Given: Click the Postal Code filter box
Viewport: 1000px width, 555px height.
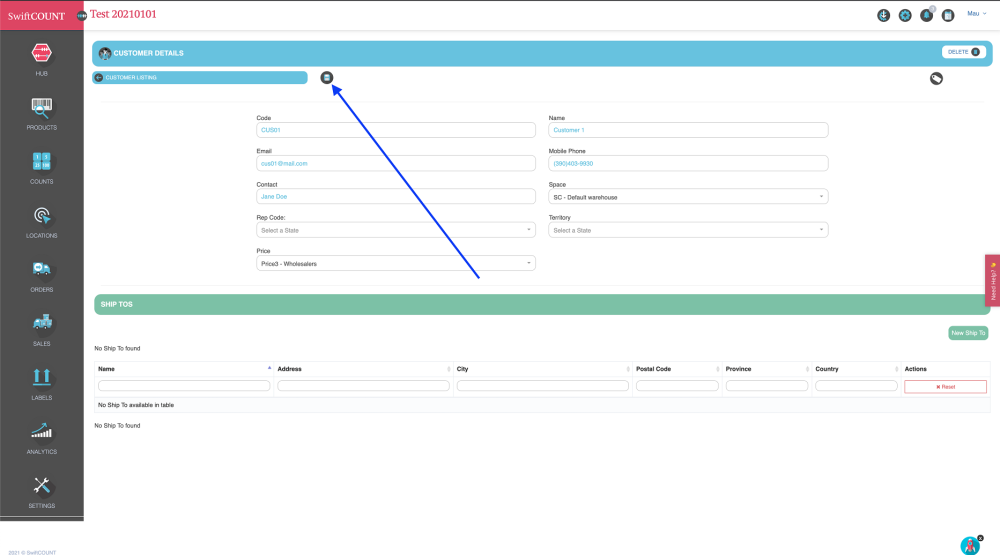Looking at the screenshot, I should coord(677,386).
